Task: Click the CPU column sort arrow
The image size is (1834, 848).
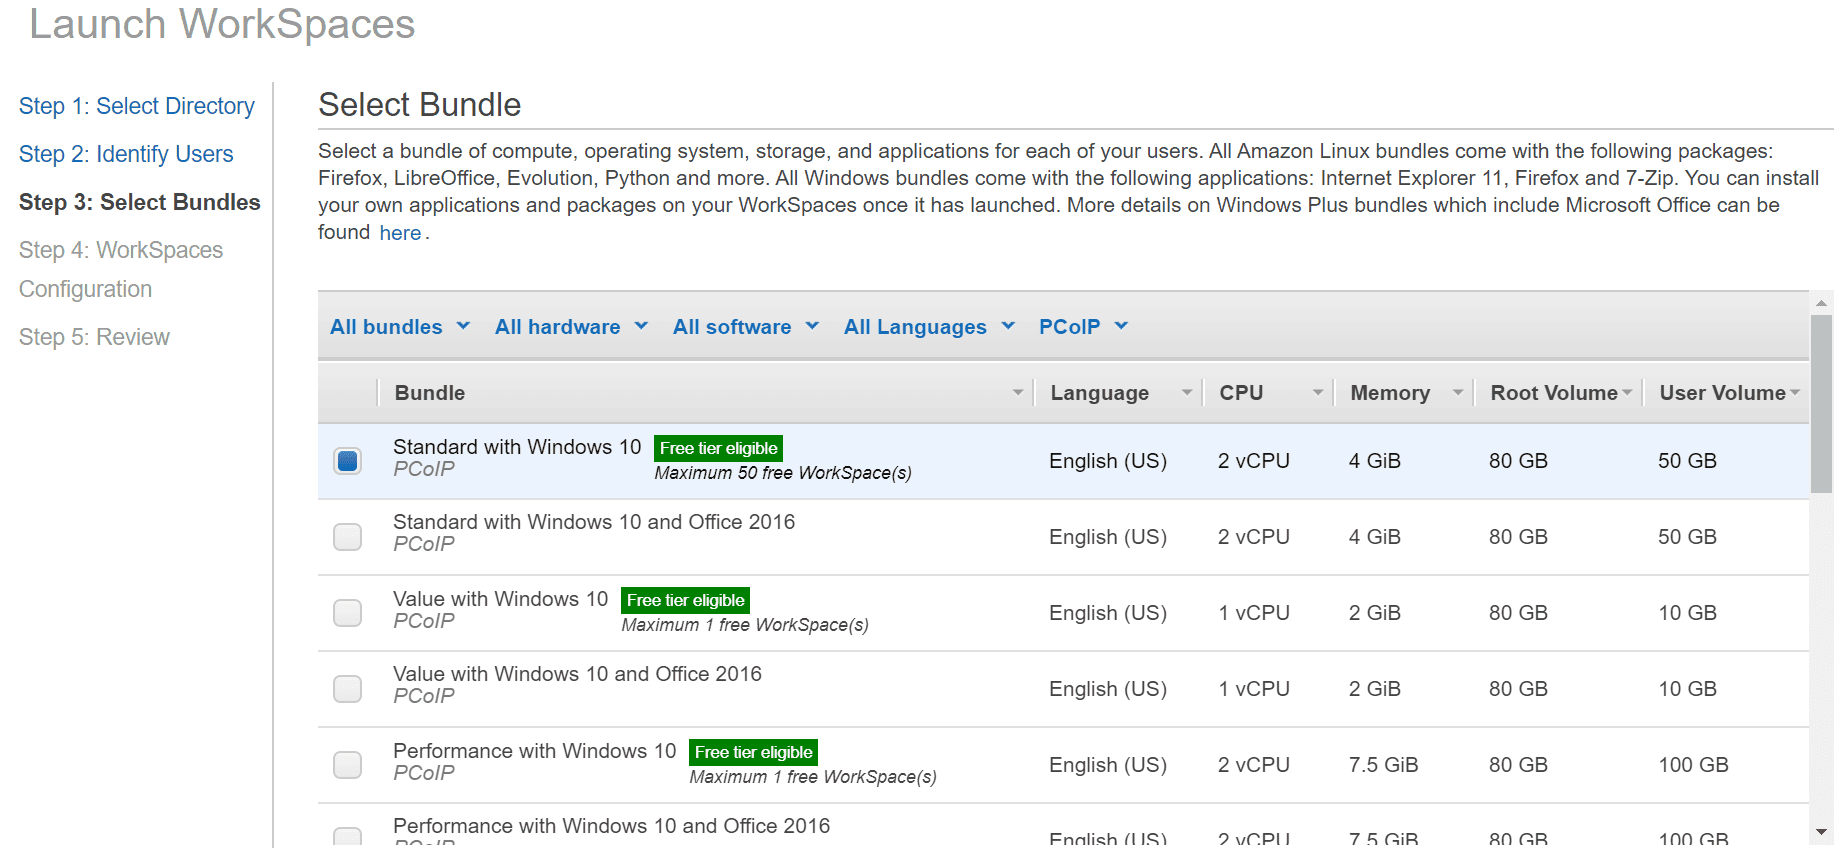Action: (x=1317, y=393)
